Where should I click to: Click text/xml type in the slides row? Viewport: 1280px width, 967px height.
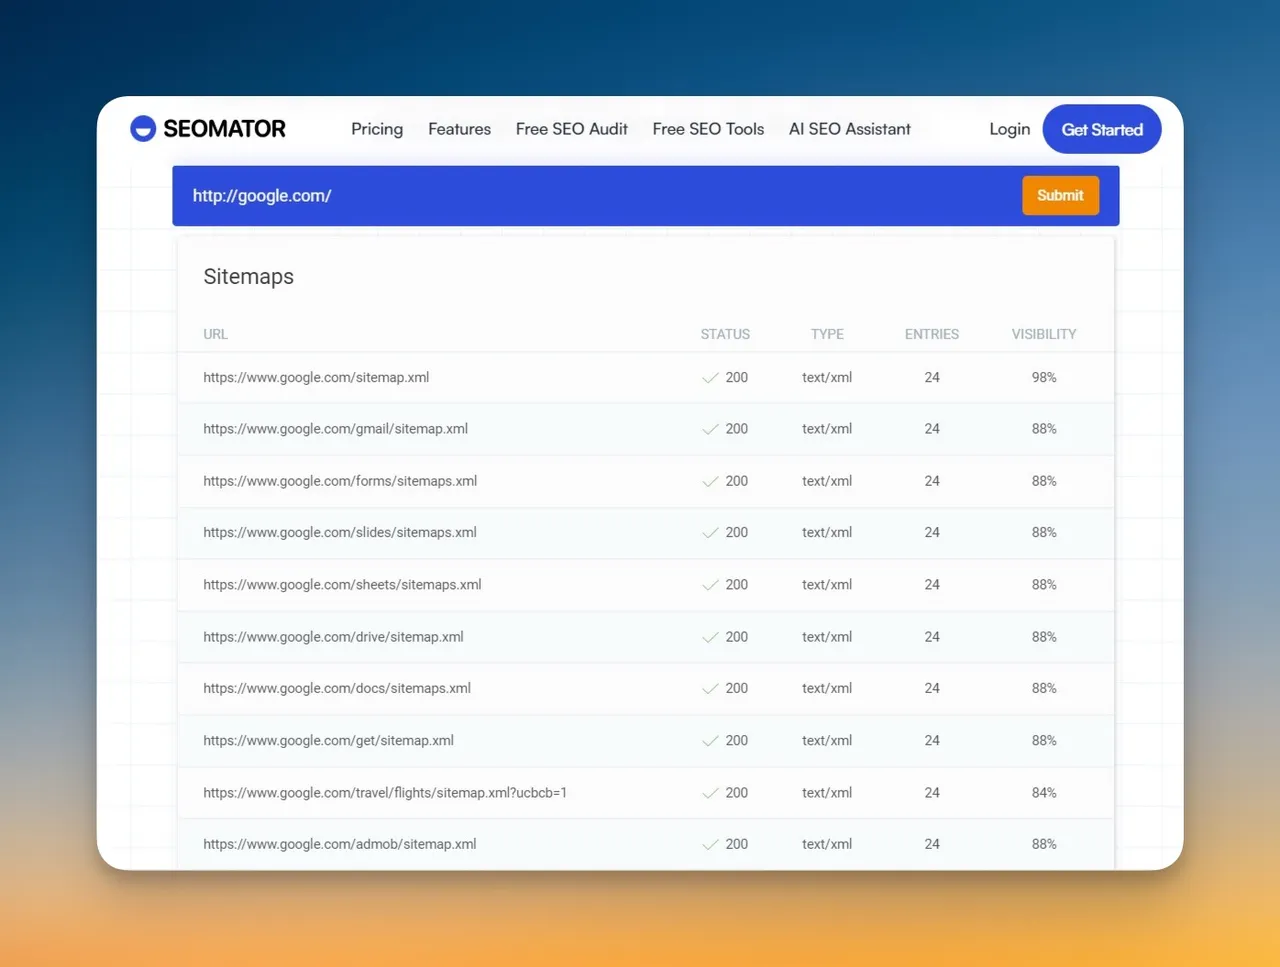coord(827,533)
